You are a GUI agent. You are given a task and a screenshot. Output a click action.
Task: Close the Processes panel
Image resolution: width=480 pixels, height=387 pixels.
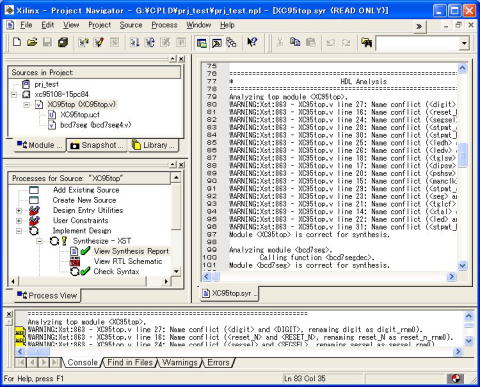click(x=181, y=165)
